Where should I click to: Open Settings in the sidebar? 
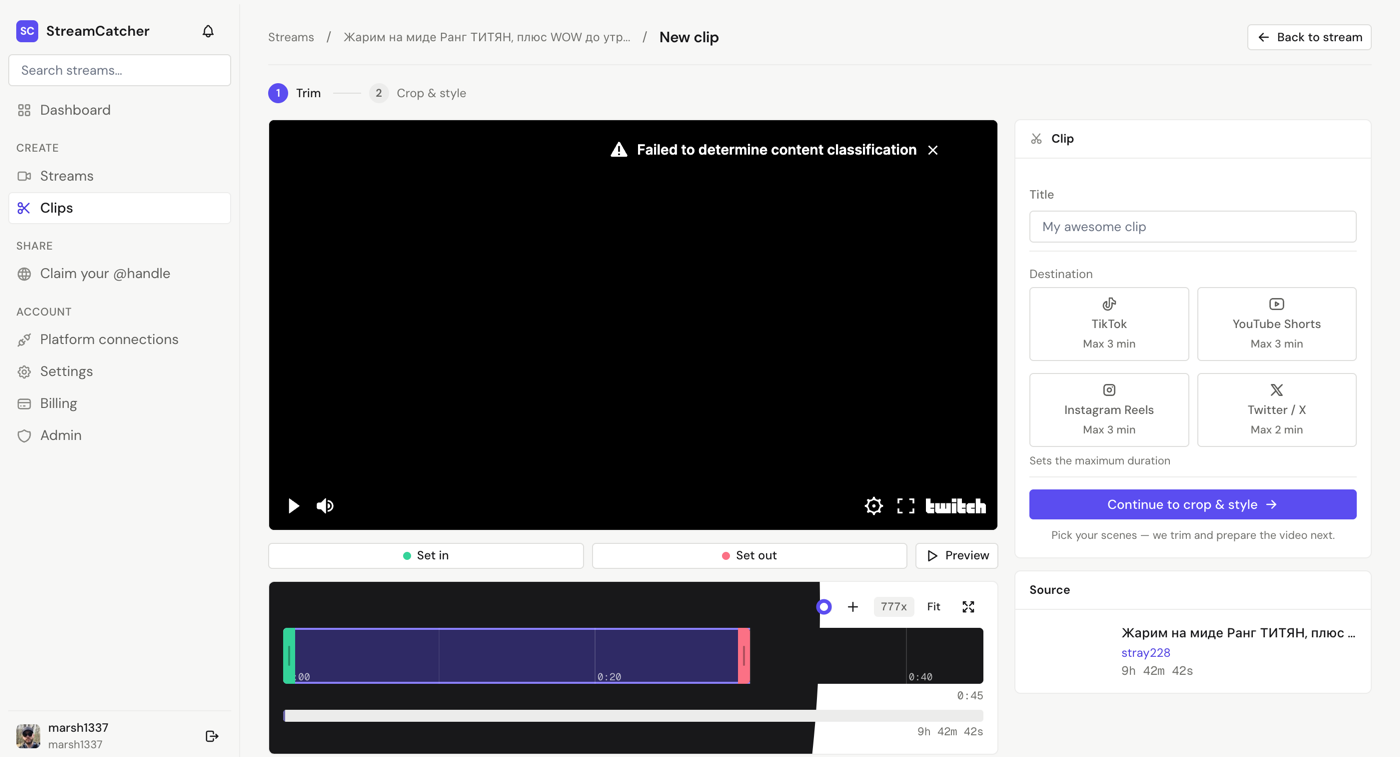(120, 372)
